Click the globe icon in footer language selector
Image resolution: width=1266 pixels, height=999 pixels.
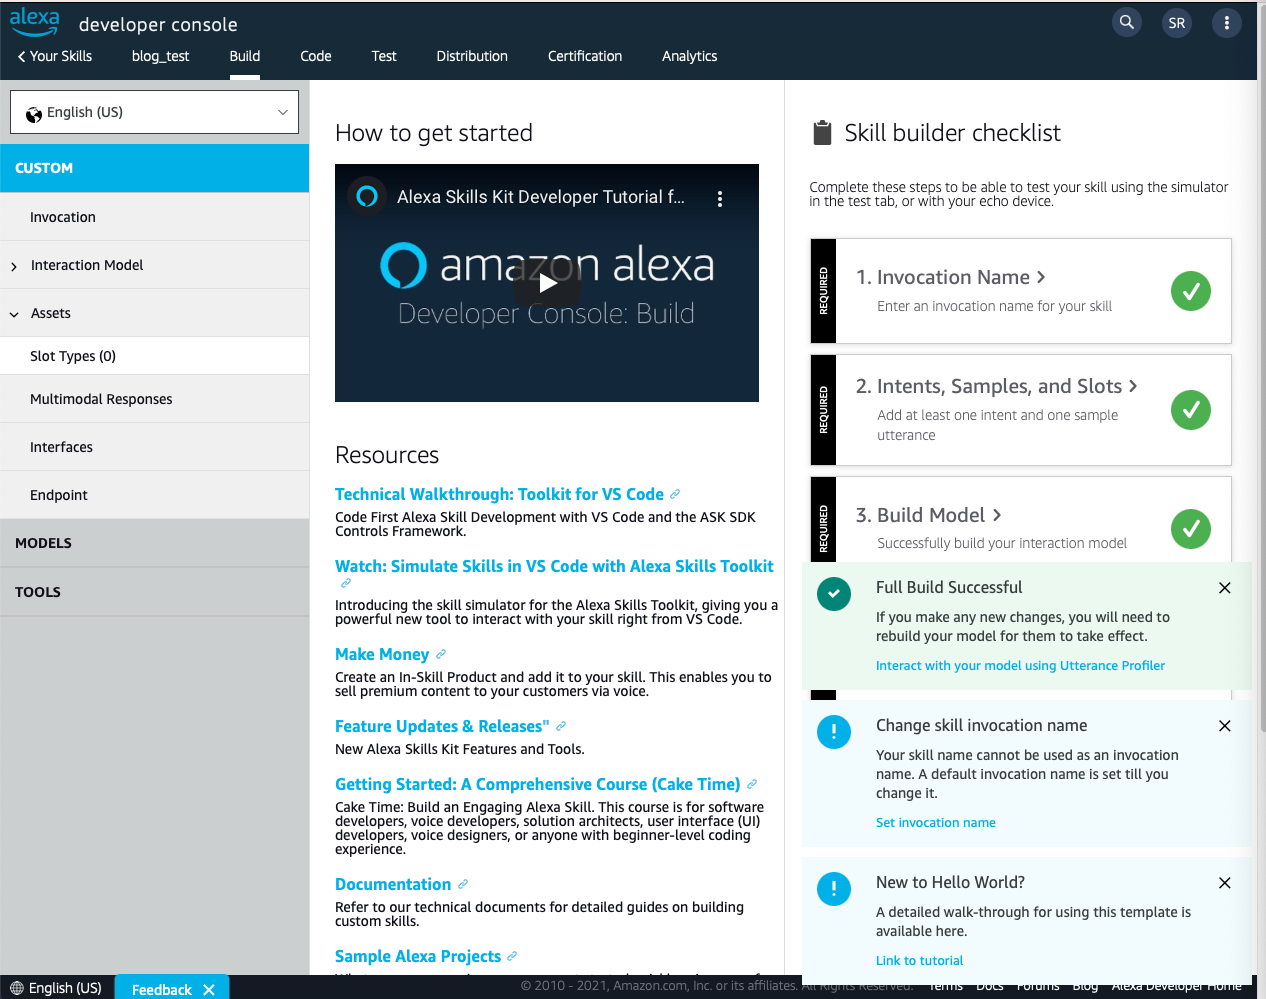tap(17, 988)
